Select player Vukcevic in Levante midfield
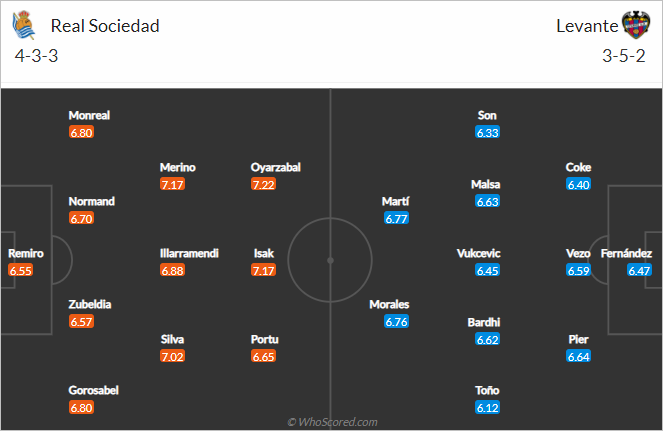Screen dimensions: 663x431 coord(479,253)
